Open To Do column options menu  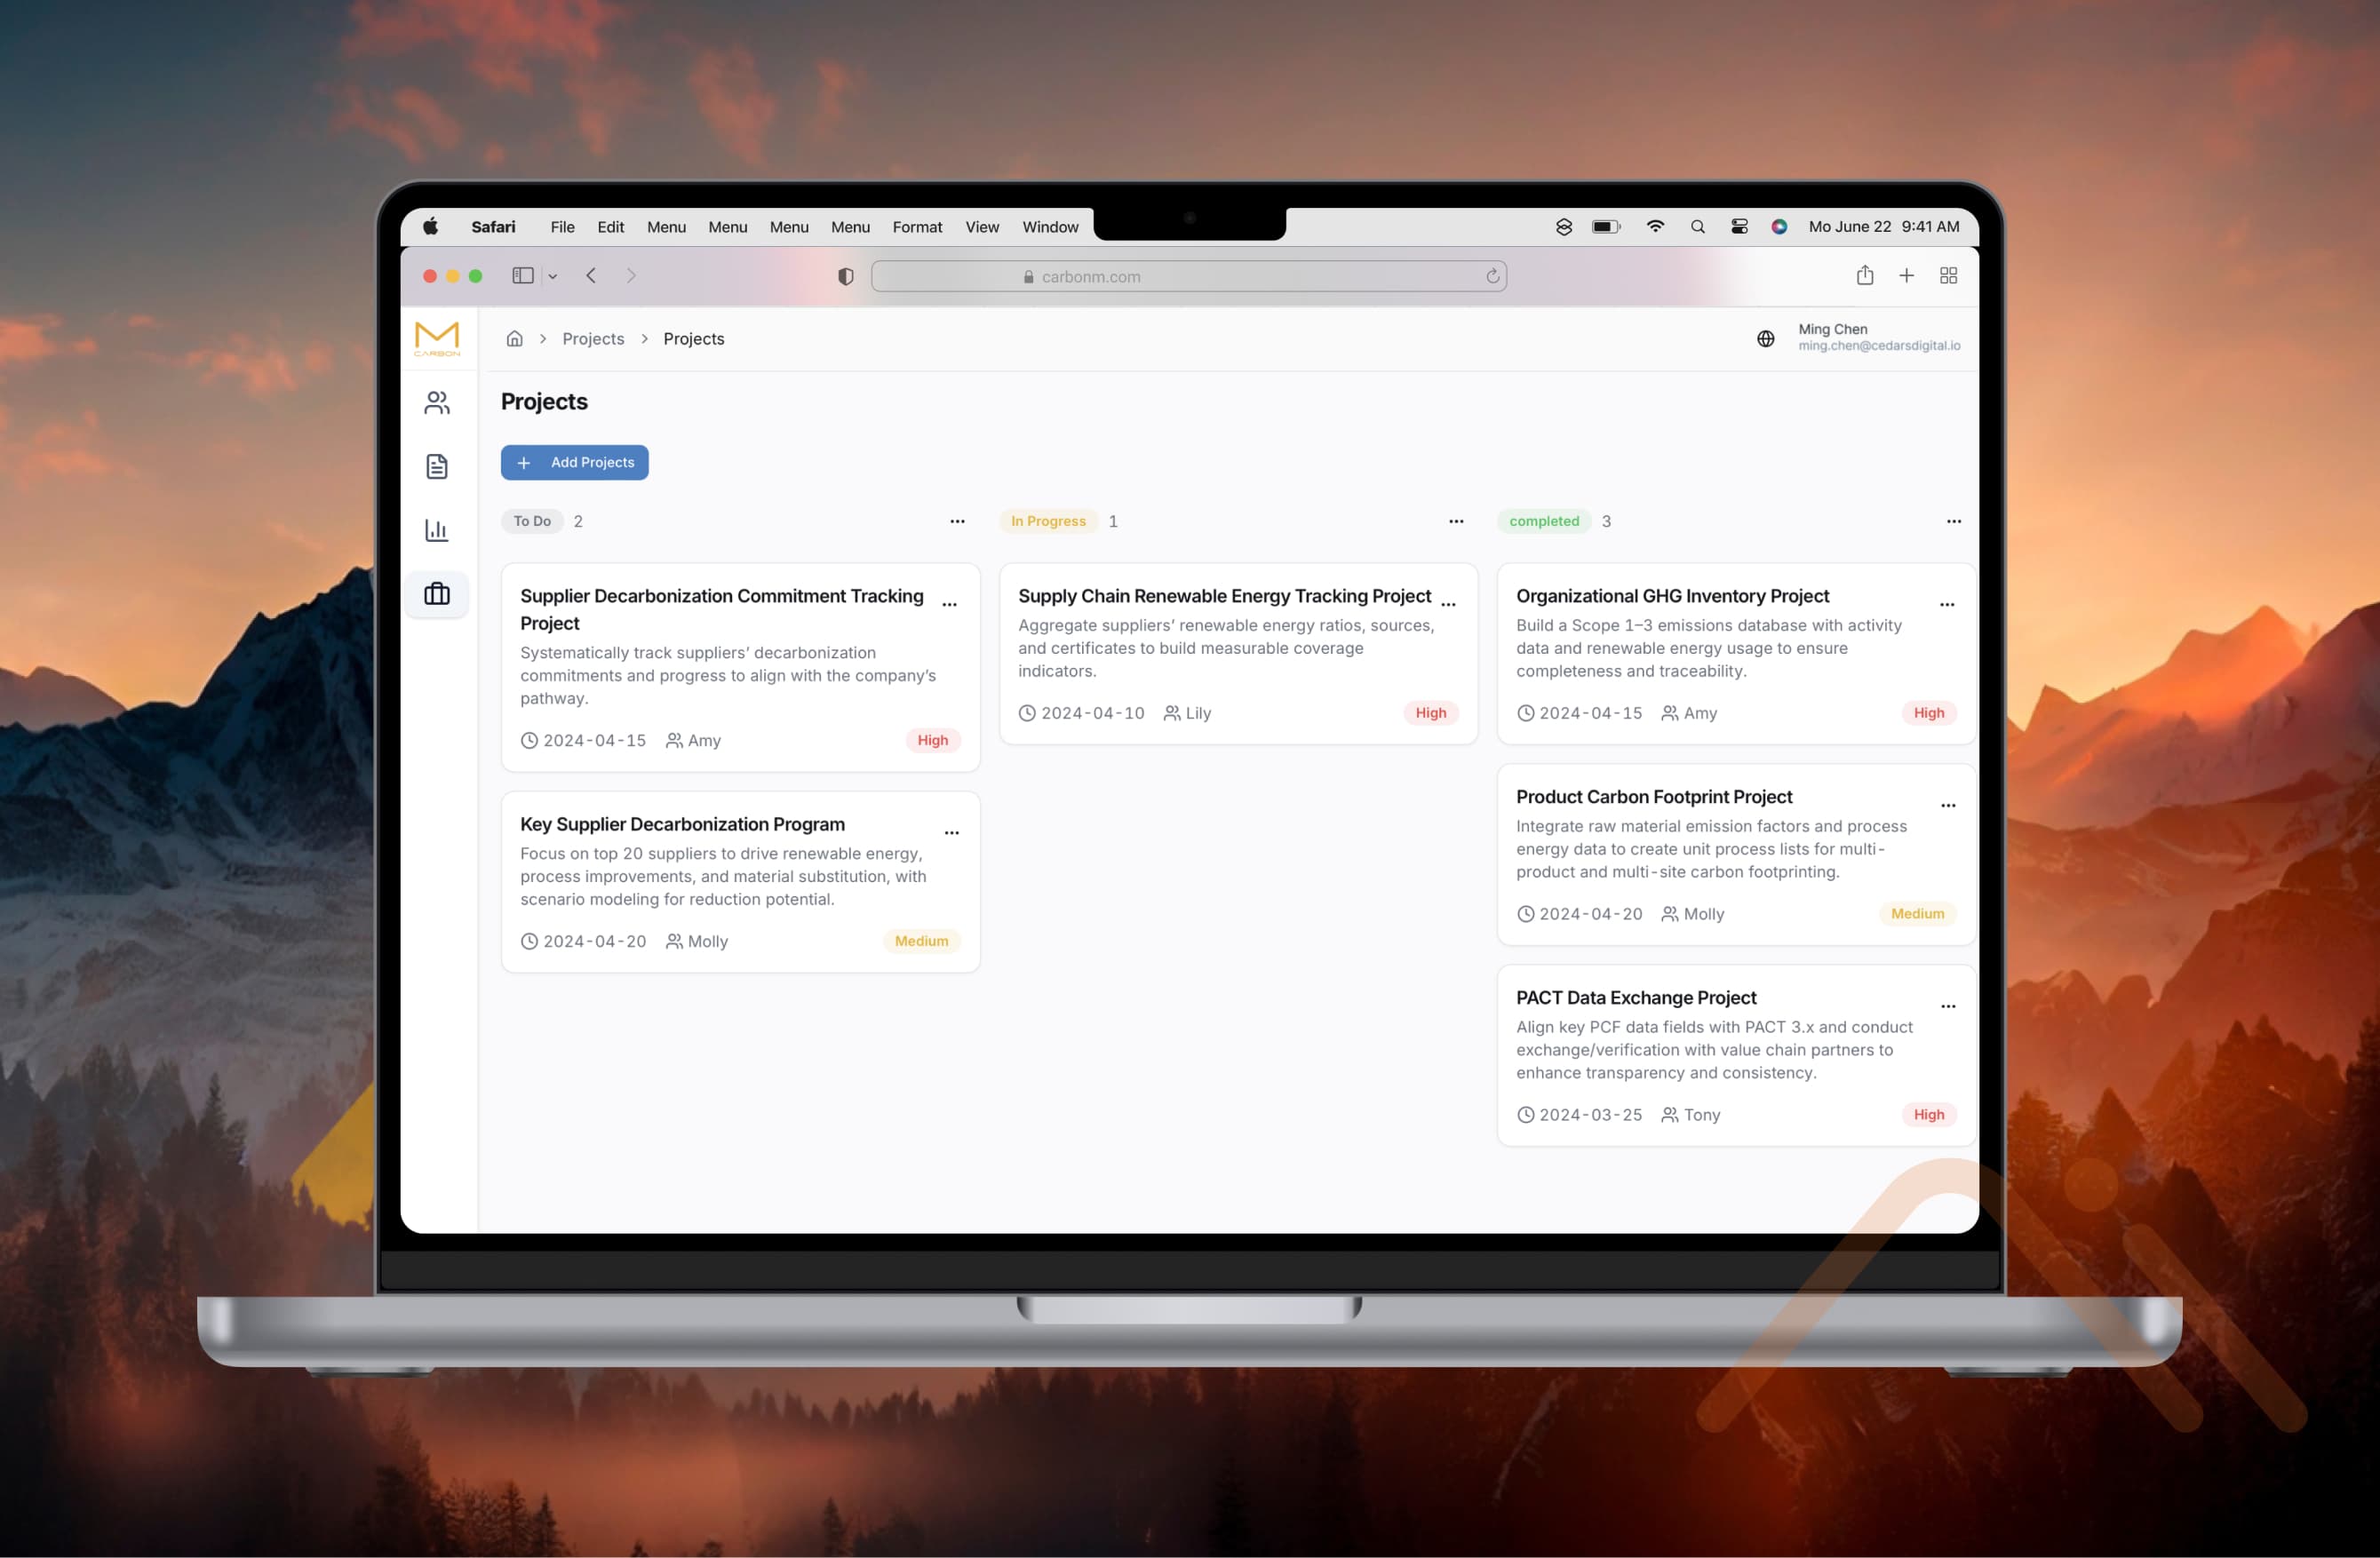957,521
